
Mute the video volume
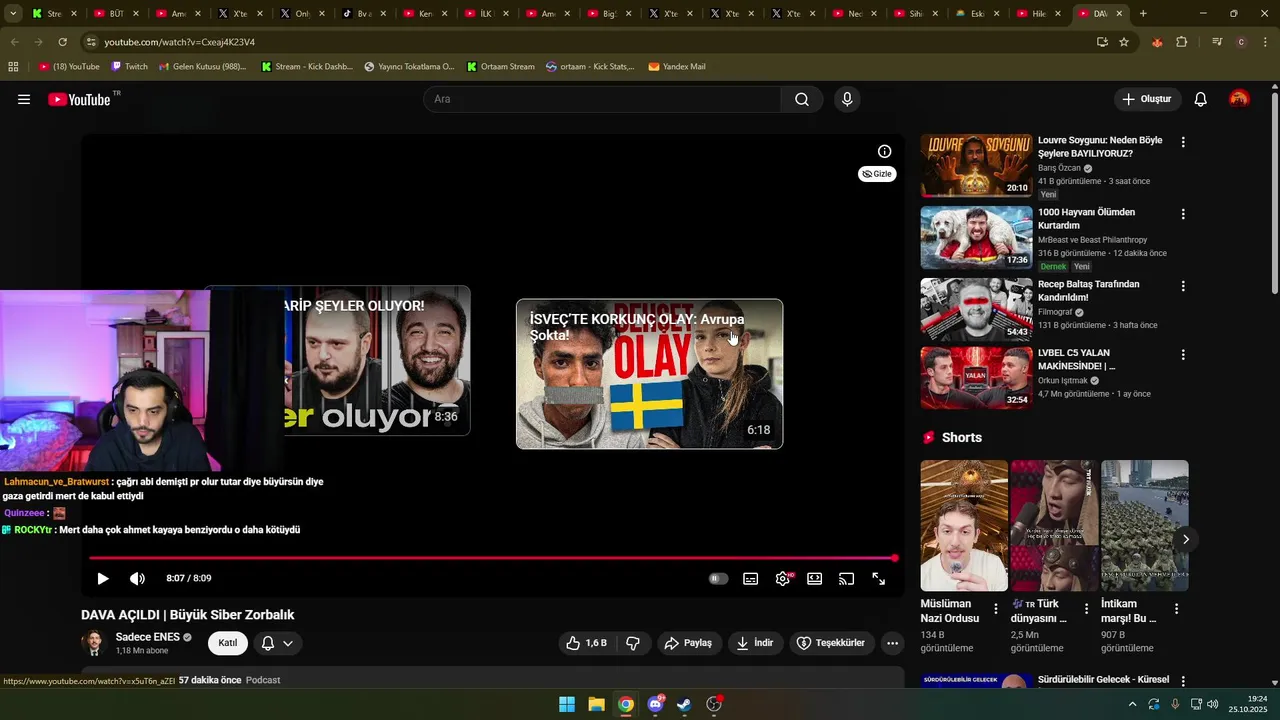[137, 578]
